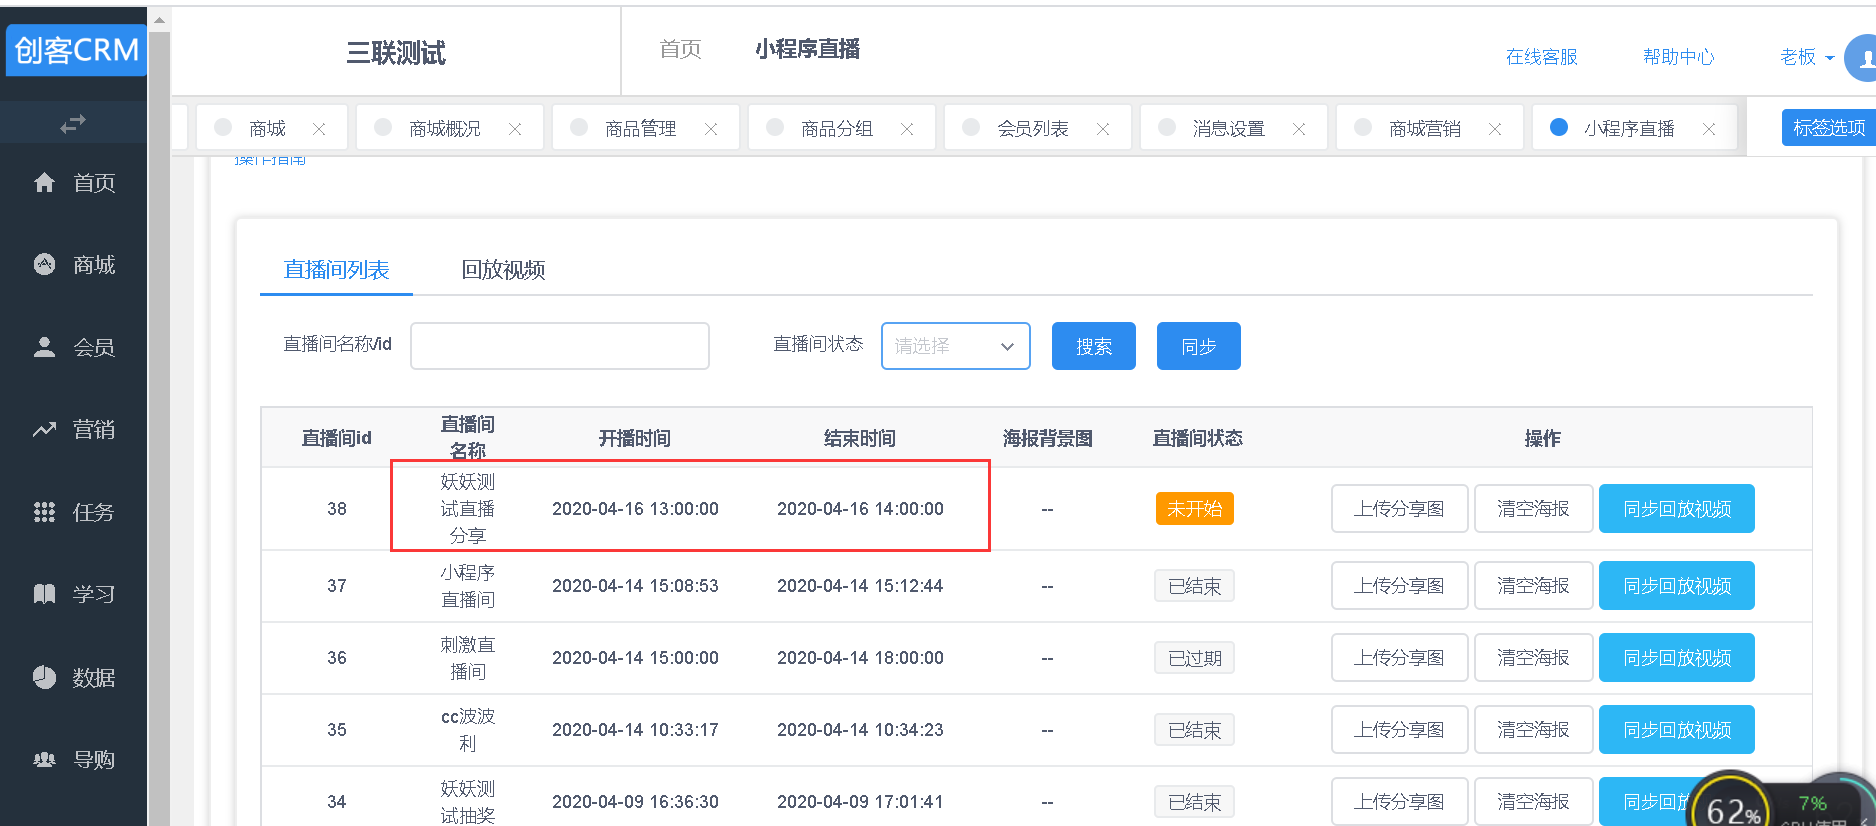The width and height of the screenshot is (1876, 826).
Task: Open 营销 marketing trend icon
Action: [x=44, y=429]
